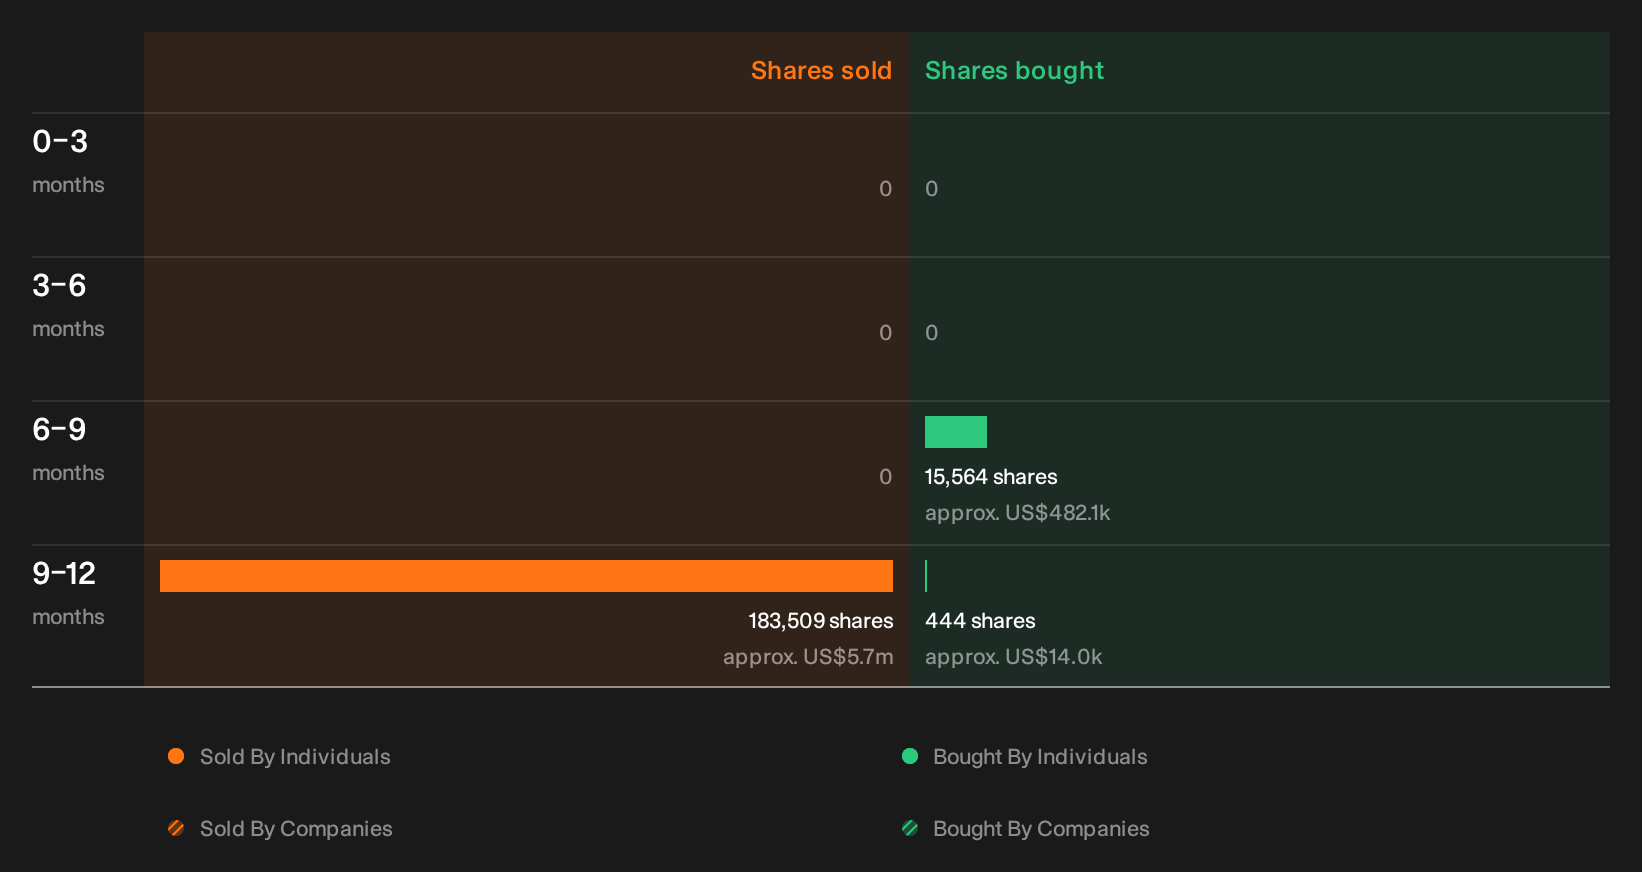Click the orange 183,509 shares sold bar
Image resolution: width=1642 pixels, height=872 pixels.
(x=526, y=576)
